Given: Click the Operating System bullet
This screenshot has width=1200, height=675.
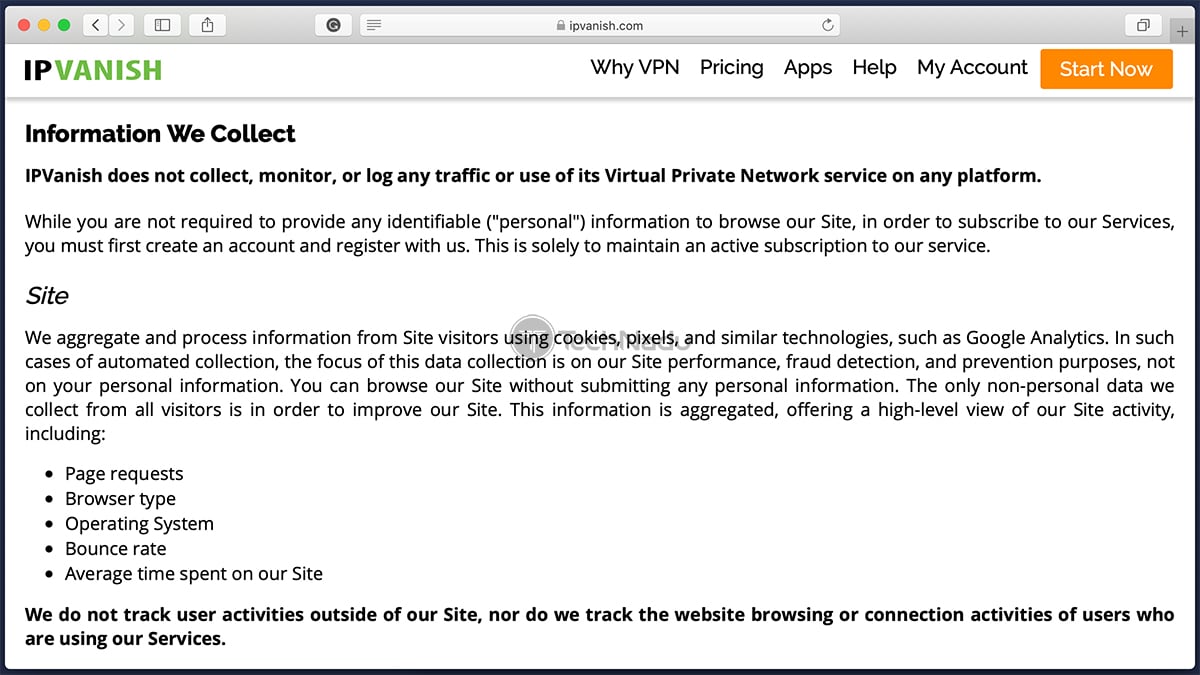Looking at the screenshot, I should (139, 524).
